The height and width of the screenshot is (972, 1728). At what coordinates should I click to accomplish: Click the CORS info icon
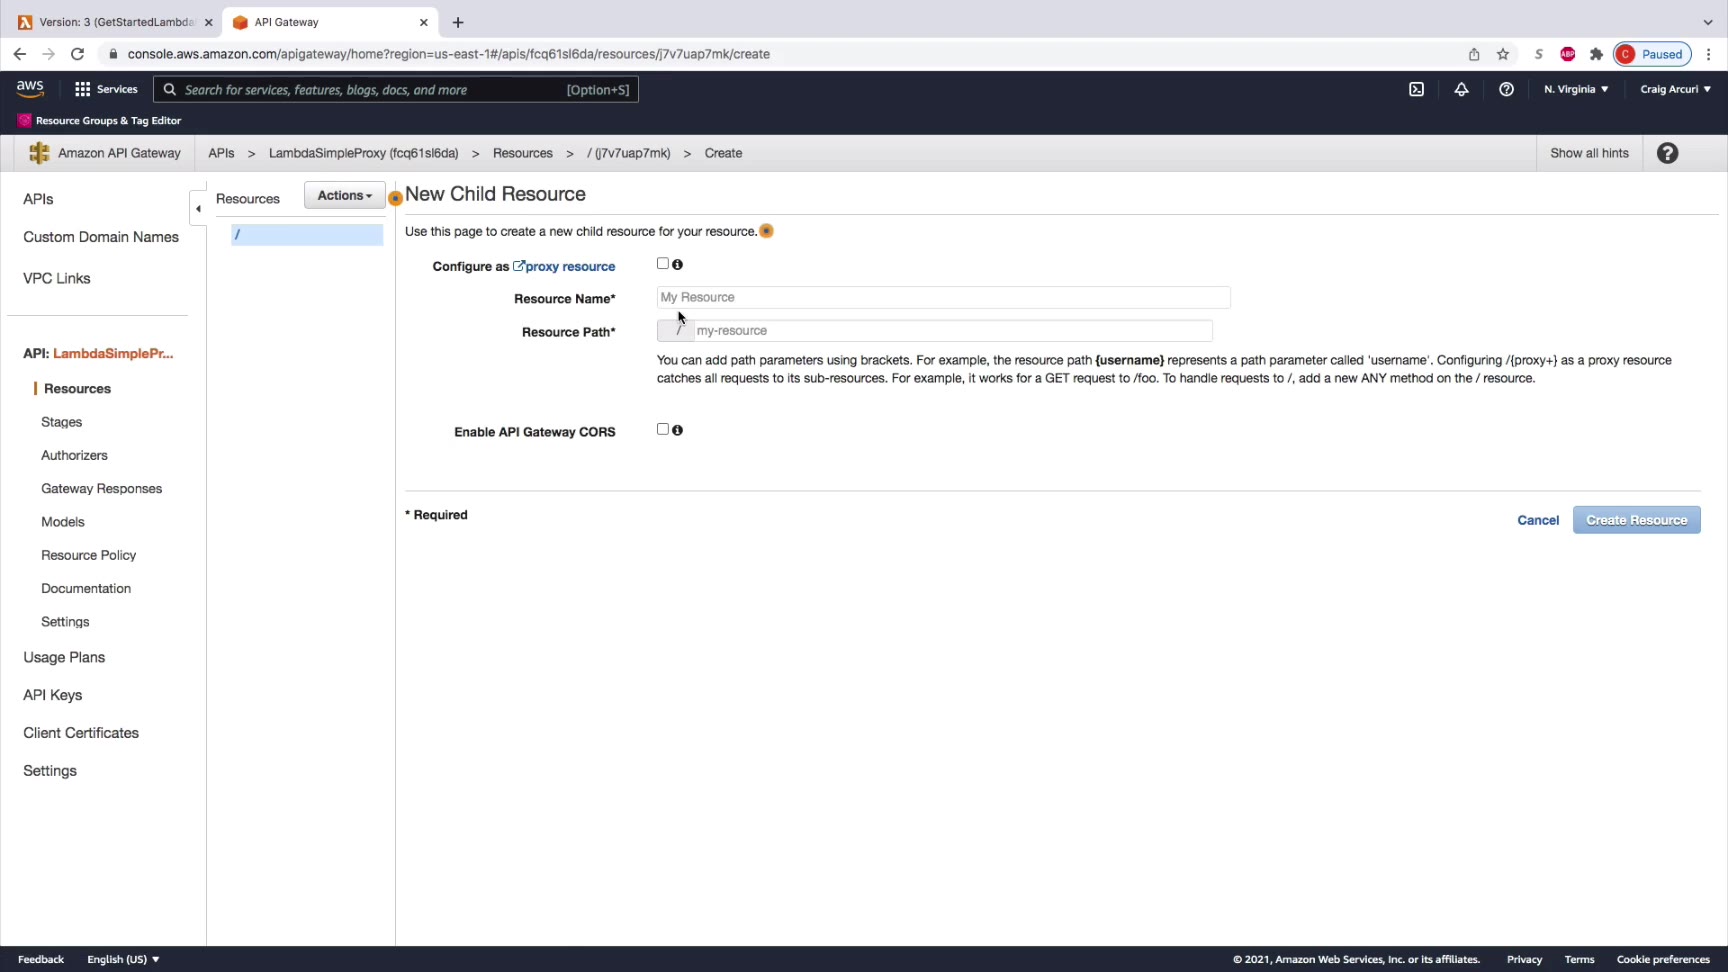(678, 430)
